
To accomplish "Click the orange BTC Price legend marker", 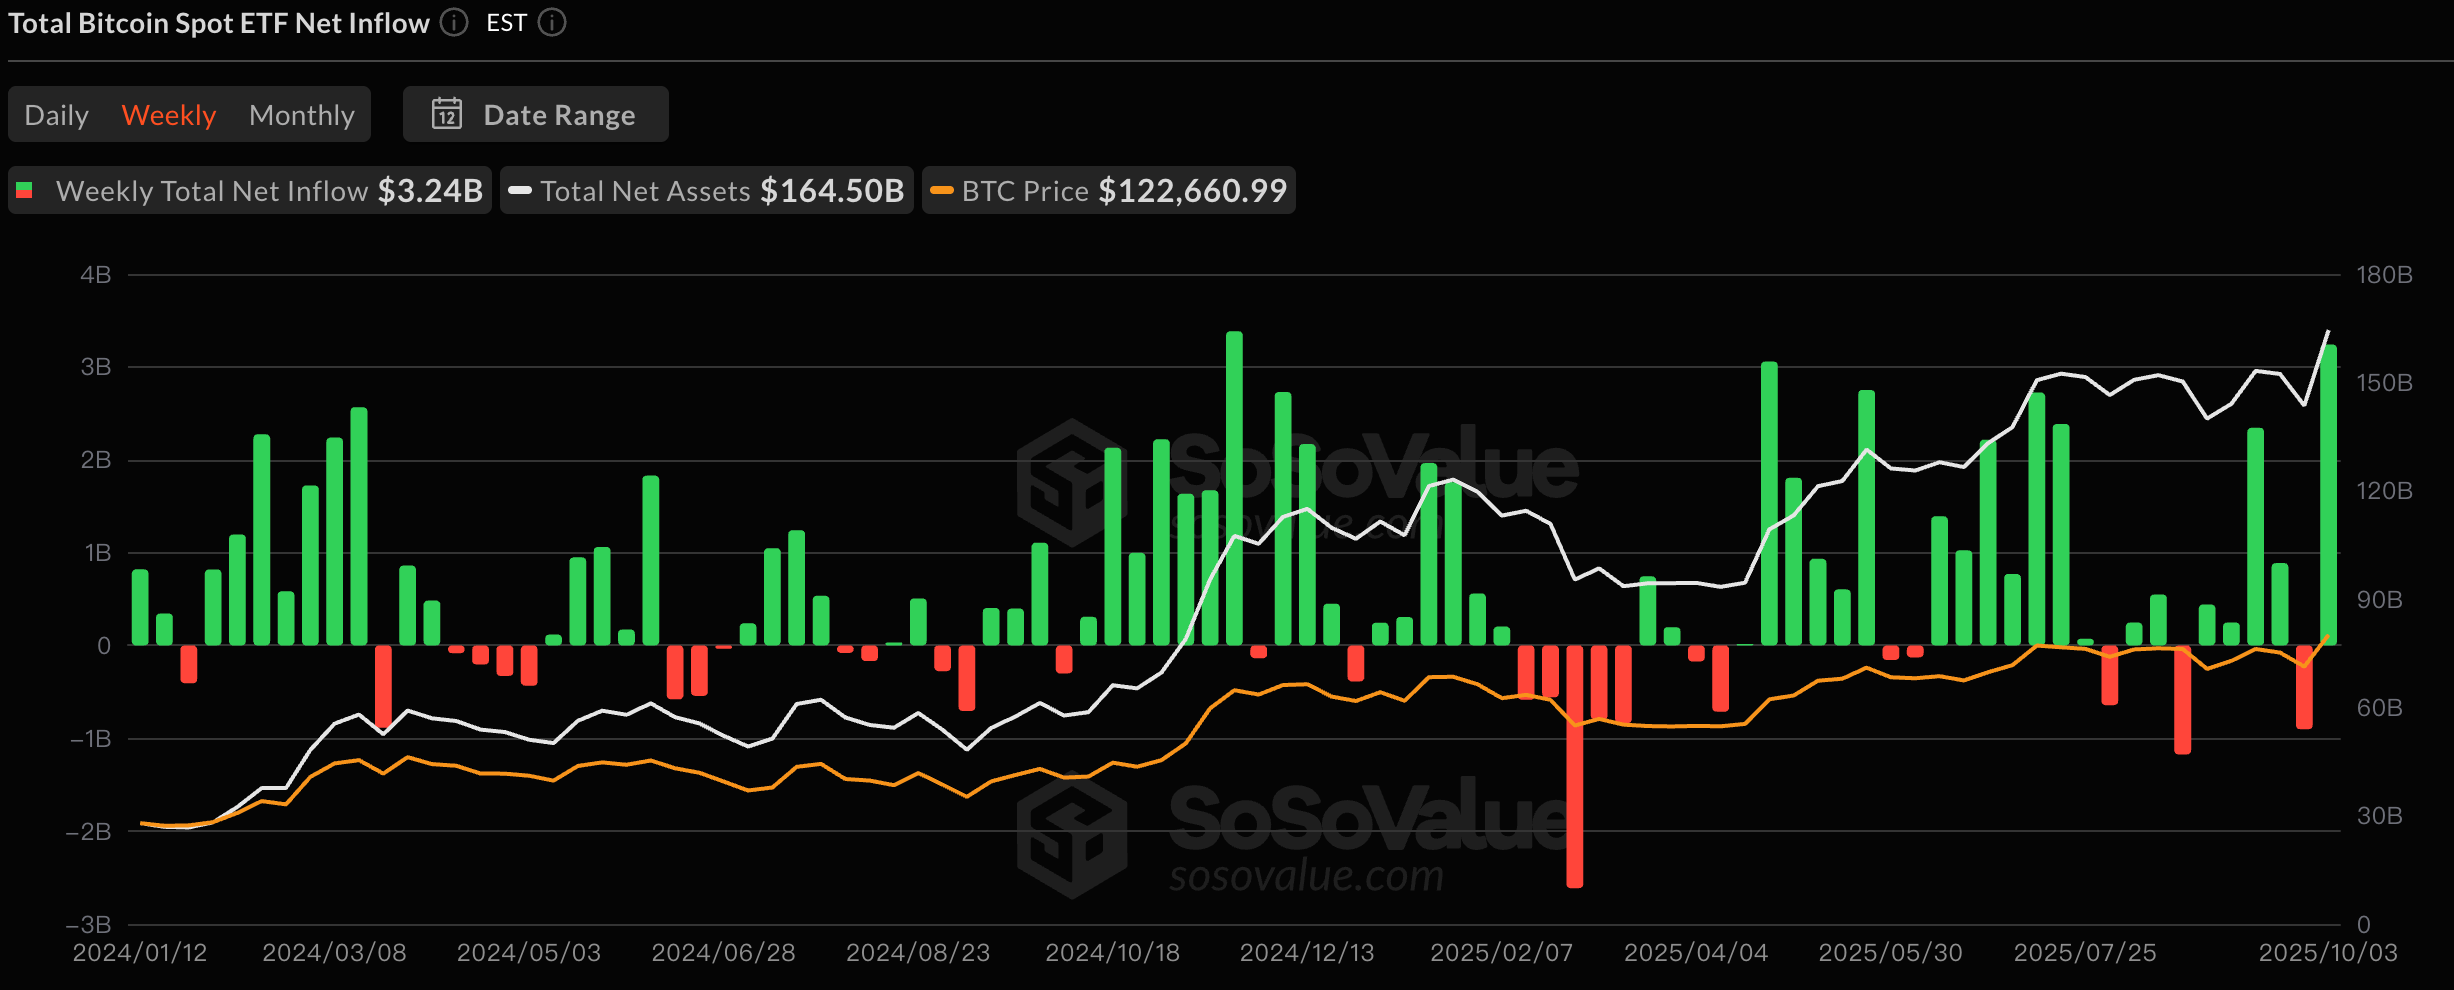I will (941, 190).
